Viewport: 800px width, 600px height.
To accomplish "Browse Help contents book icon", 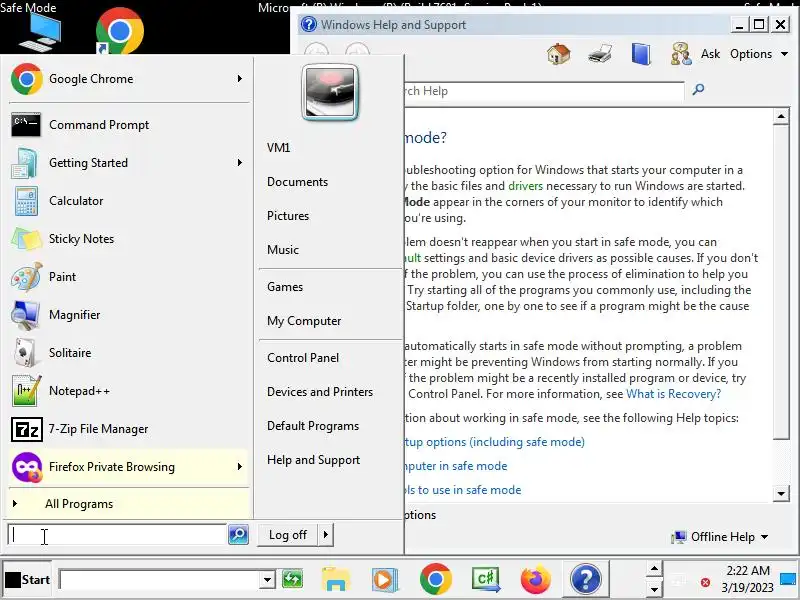I will coord(641,54).
